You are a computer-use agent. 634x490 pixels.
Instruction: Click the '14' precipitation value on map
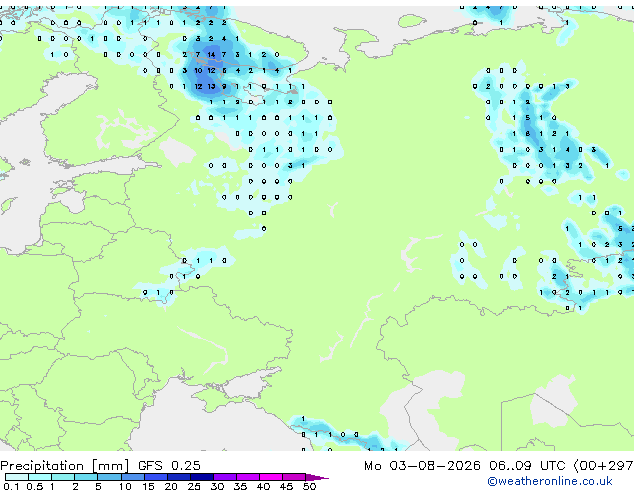(x=211, y=54)
